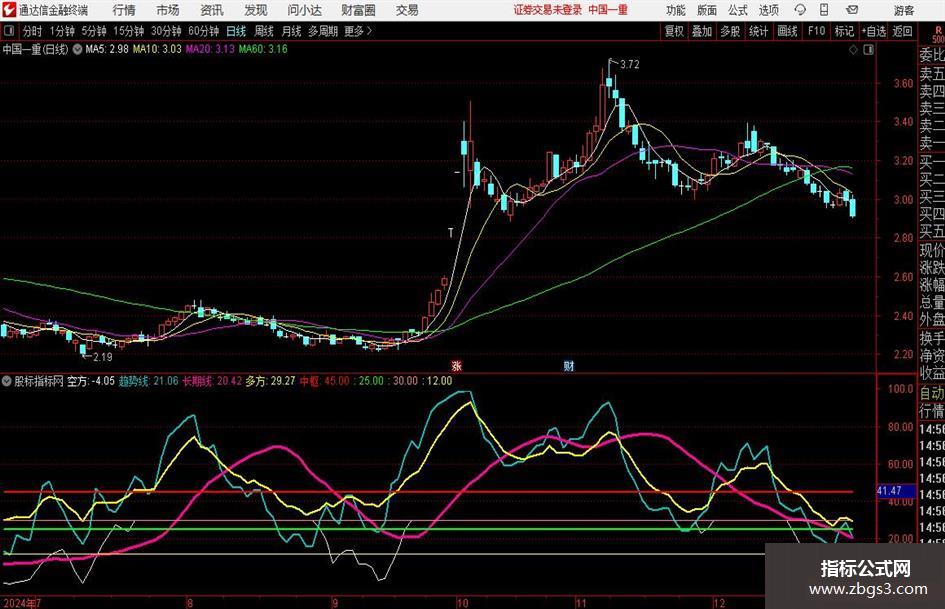The height and width of the screenshot is (609, 945).
Task: Click the 趋势线: 21.06 value label
Action: coord(148,381)
